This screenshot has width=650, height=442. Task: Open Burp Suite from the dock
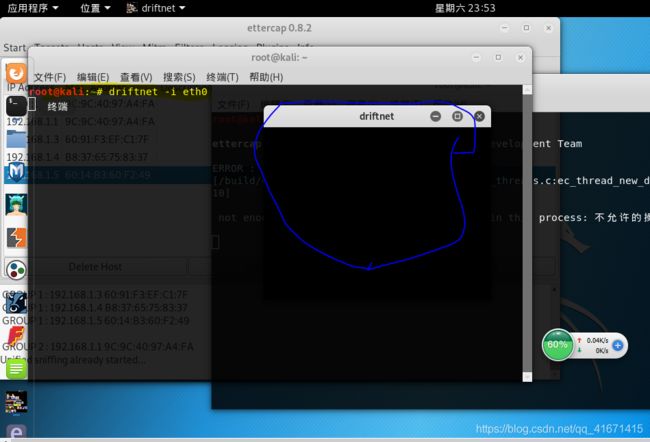point(16,237)
